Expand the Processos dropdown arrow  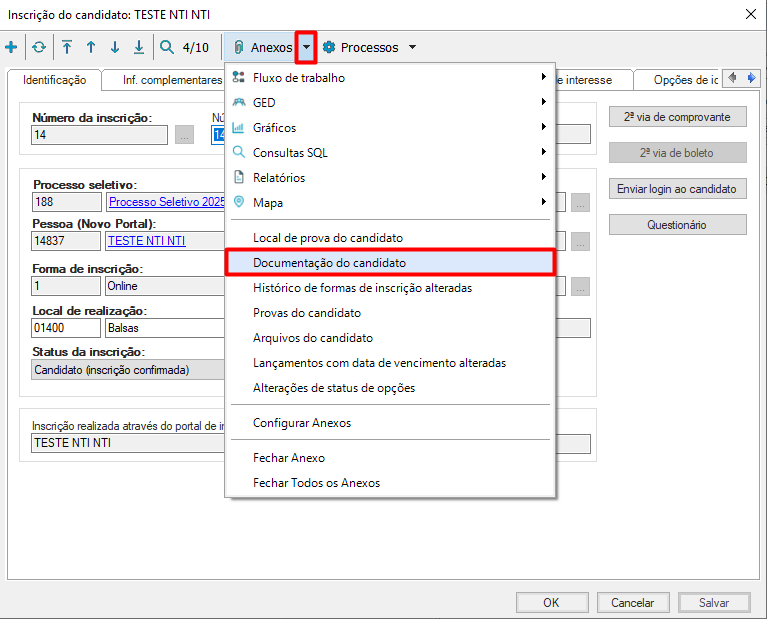[412, 47]
